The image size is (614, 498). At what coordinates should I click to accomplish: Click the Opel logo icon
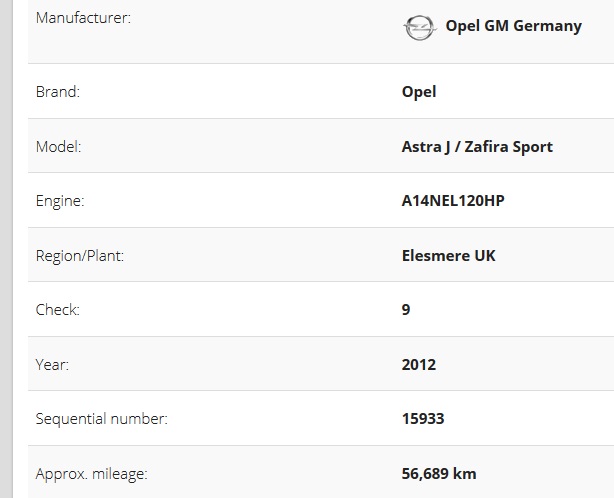[x=418, y=27]
